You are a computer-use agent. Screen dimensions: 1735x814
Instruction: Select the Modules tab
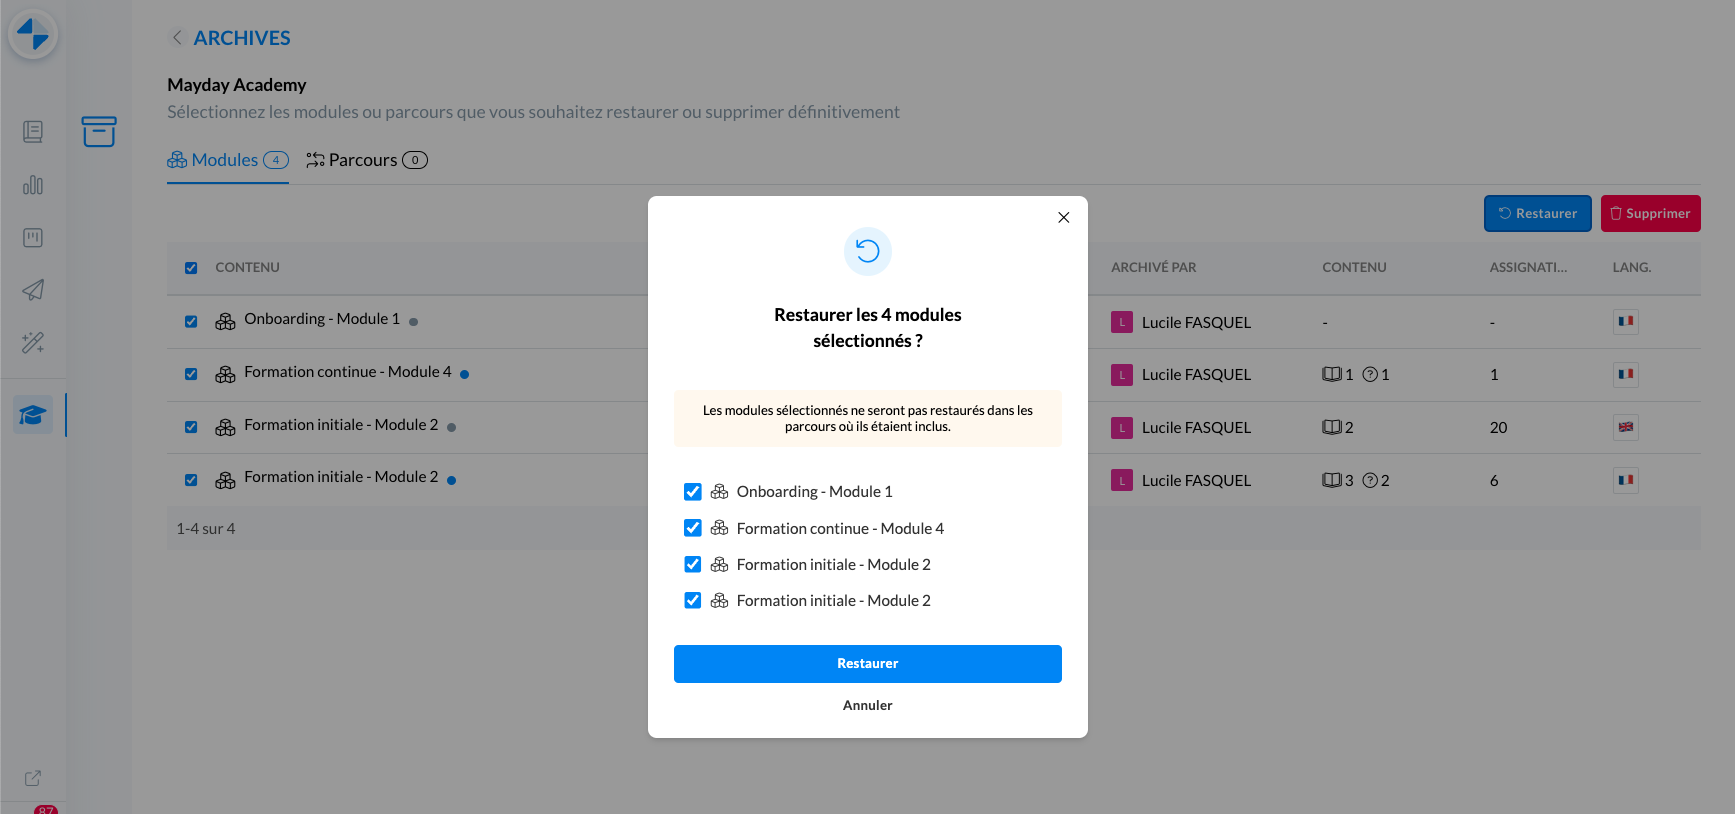pyautogui.click(x=227, y=160)
